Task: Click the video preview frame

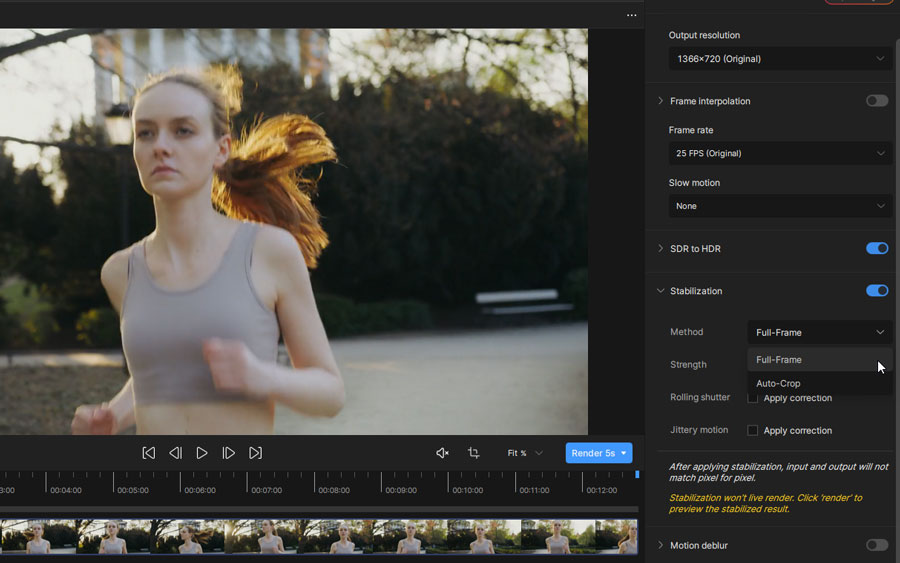Action: (x=294, y=231)
